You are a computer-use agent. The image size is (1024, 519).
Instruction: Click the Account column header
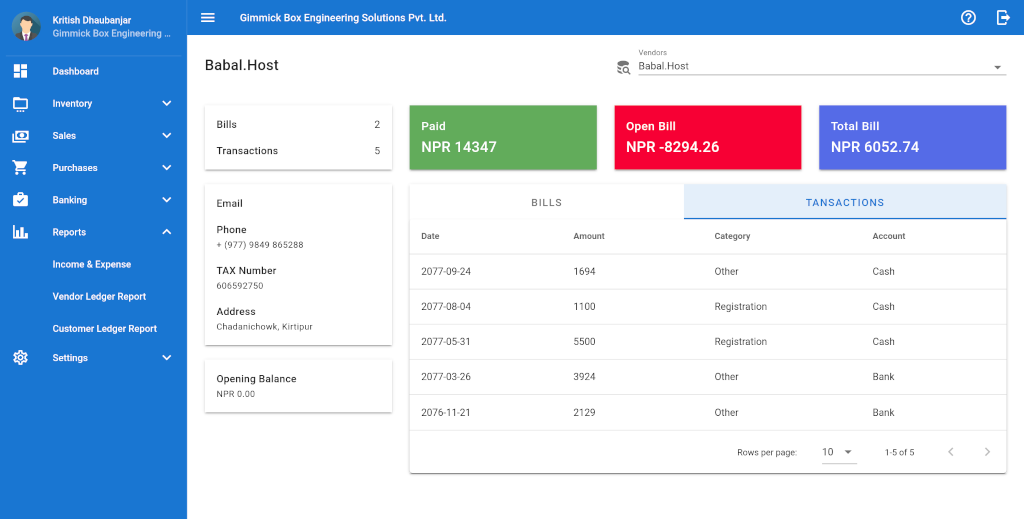(889, 236)
